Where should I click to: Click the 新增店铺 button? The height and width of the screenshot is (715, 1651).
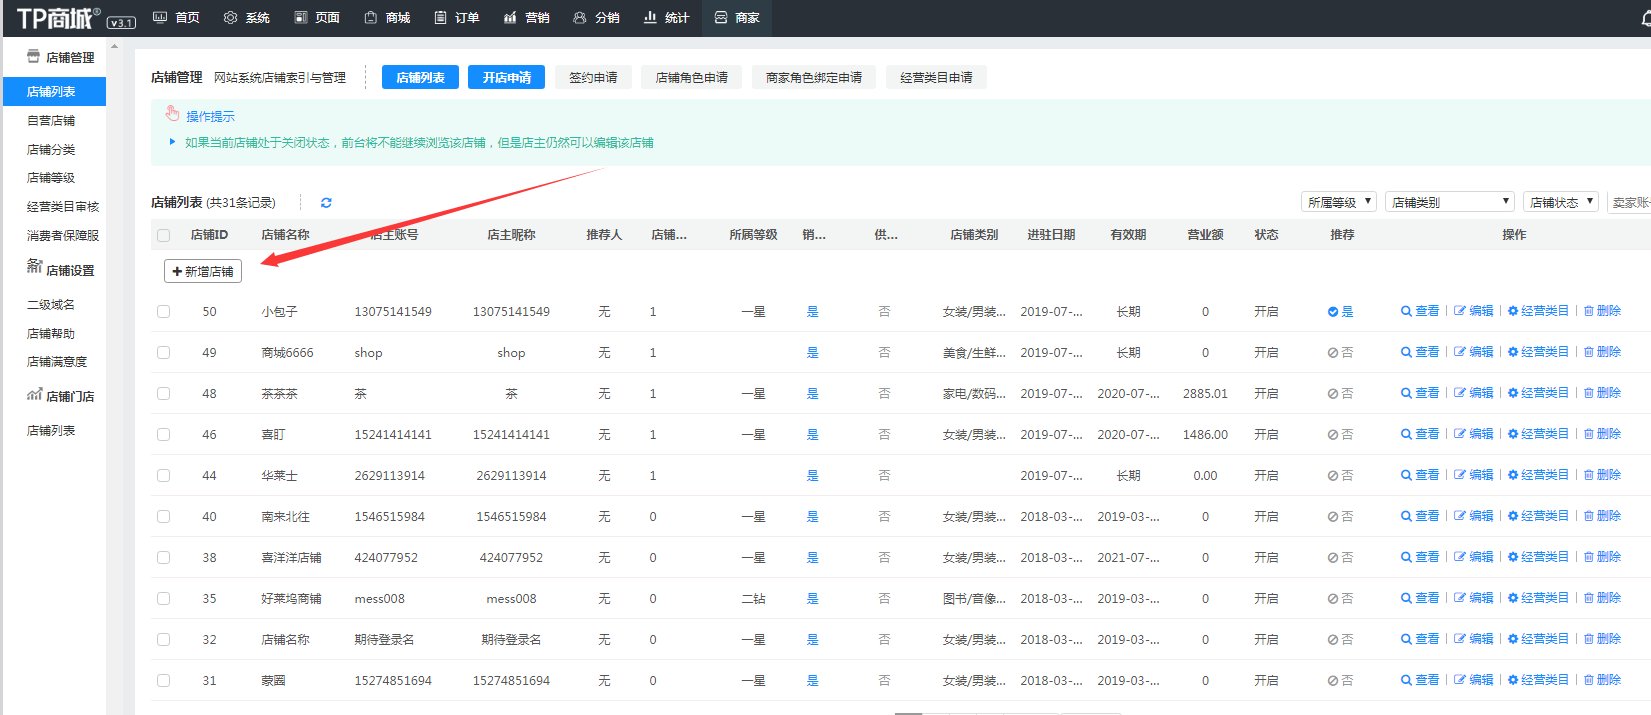pyautogui.click(x=203, y=271)
